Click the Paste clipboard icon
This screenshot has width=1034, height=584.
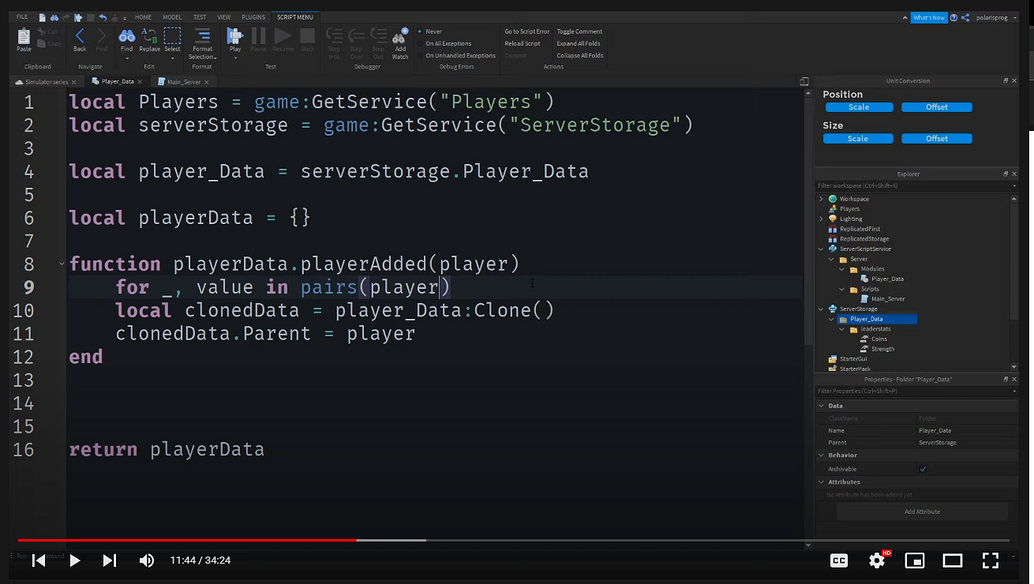[24, 37]
